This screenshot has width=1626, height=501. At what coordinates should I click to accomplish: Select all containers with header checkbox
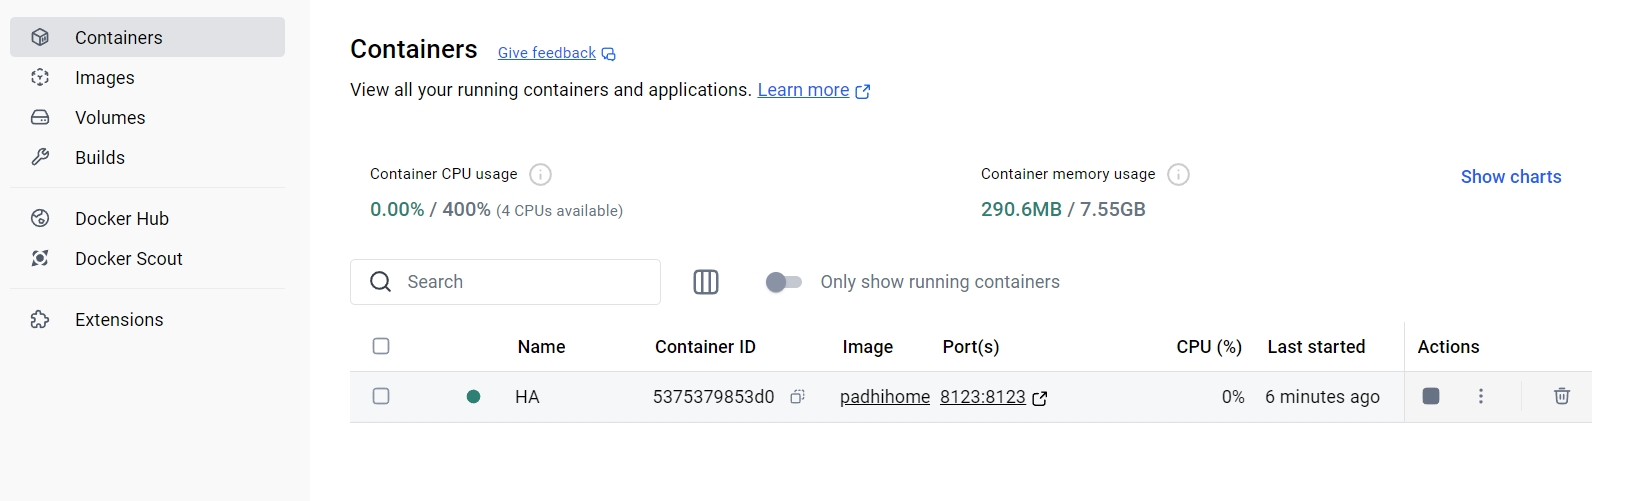[x=381, y=346]
